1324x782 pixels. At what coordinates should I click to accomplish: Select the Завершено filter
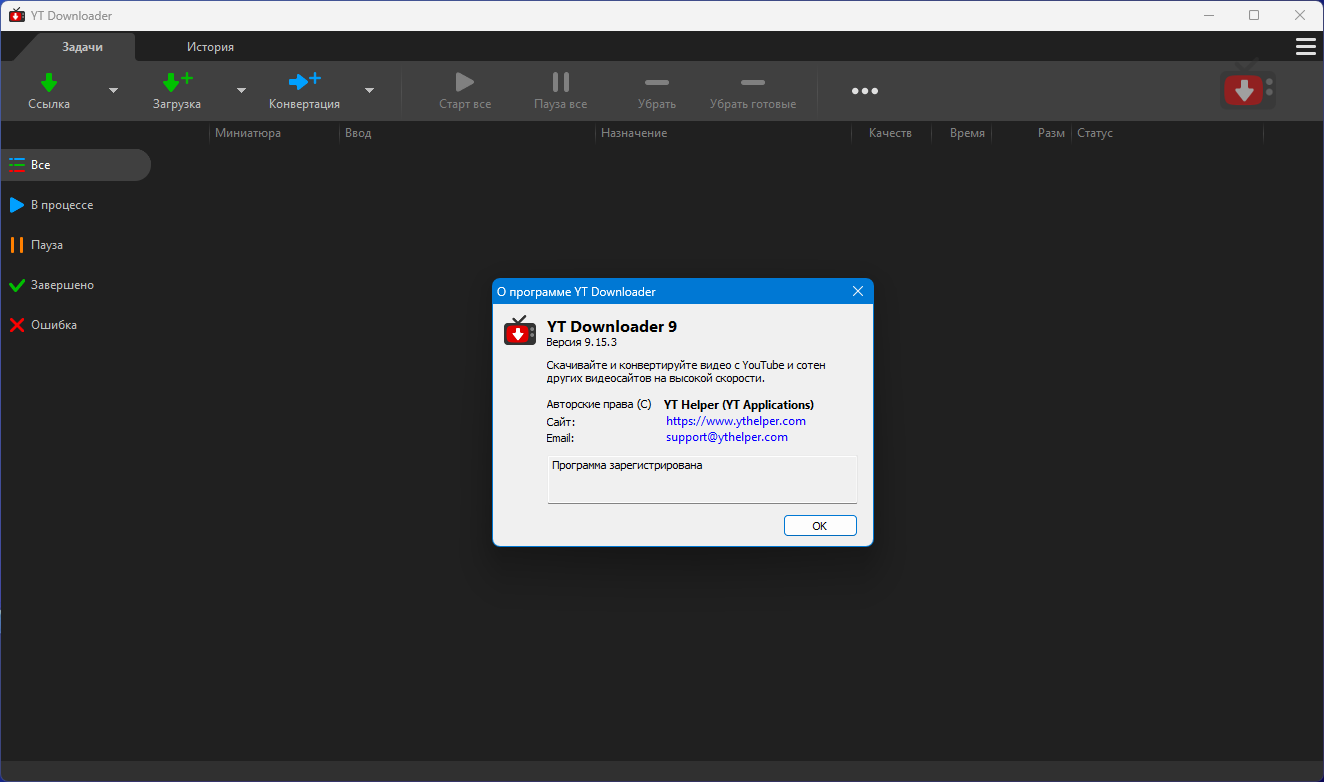(75, 285)
